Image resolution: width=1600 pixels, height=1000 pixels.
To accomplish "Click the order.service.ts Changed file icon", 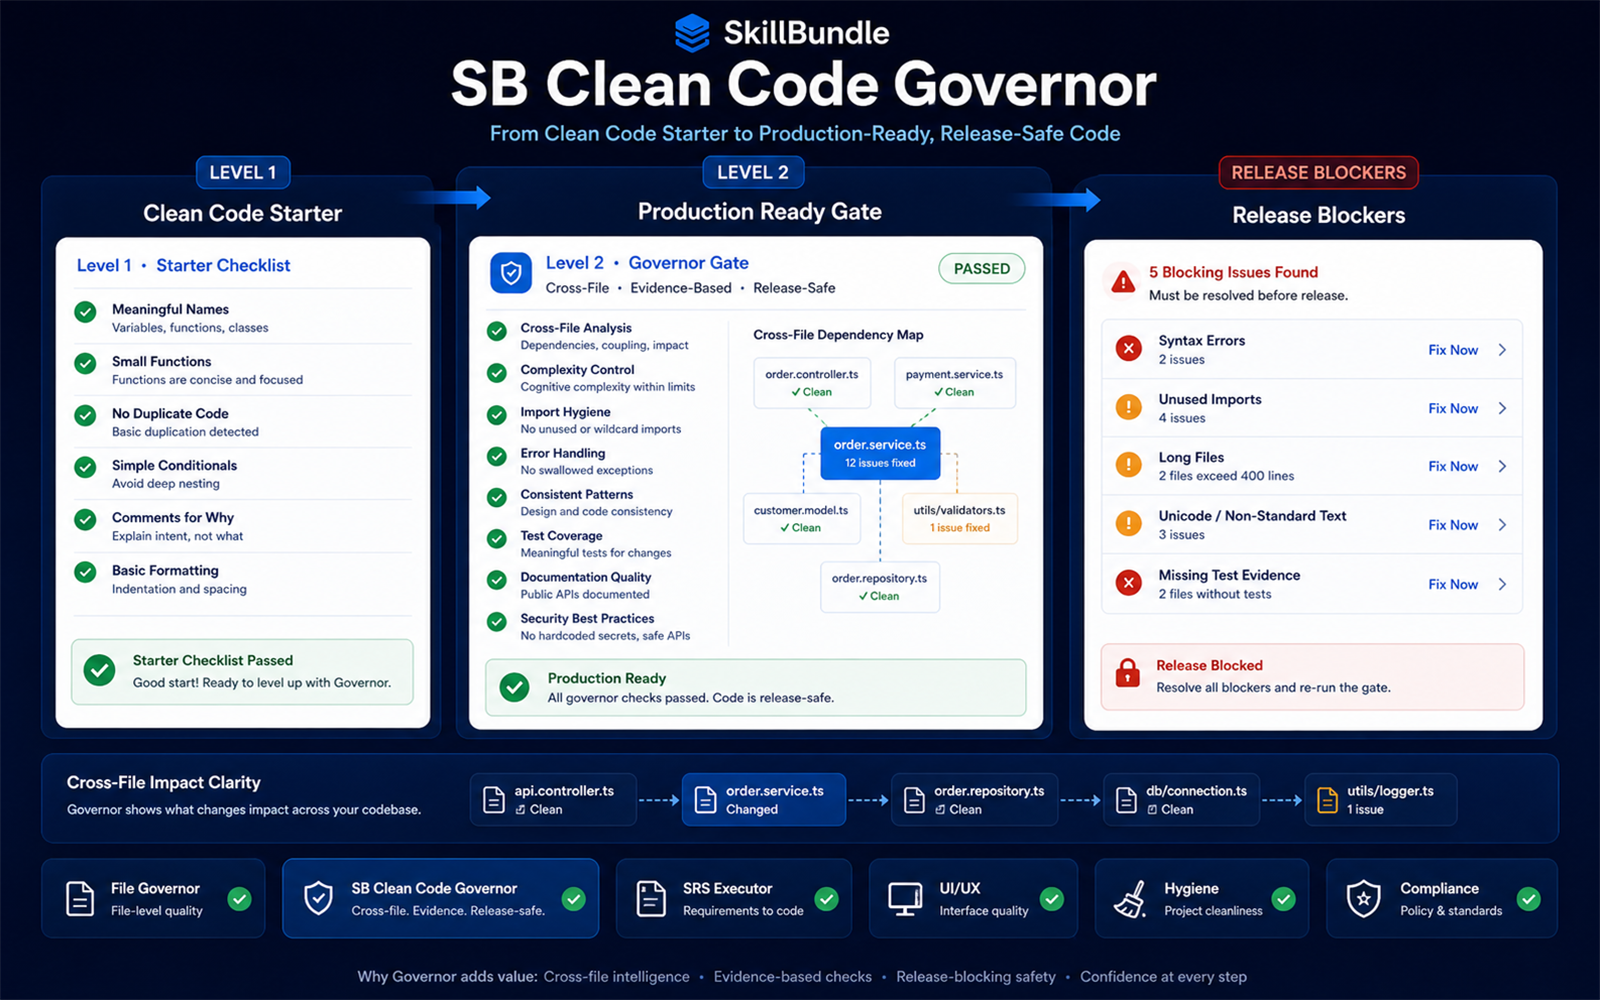I will click(705, 800).
